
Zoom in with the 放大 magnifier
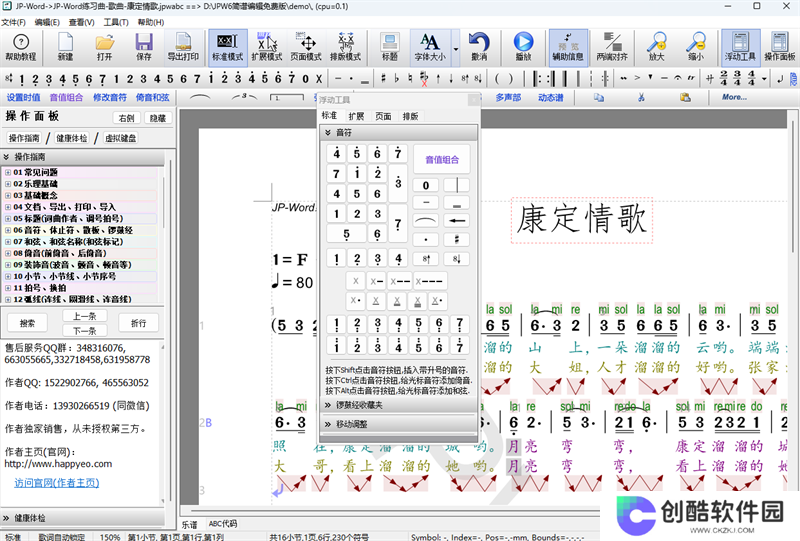657,47
